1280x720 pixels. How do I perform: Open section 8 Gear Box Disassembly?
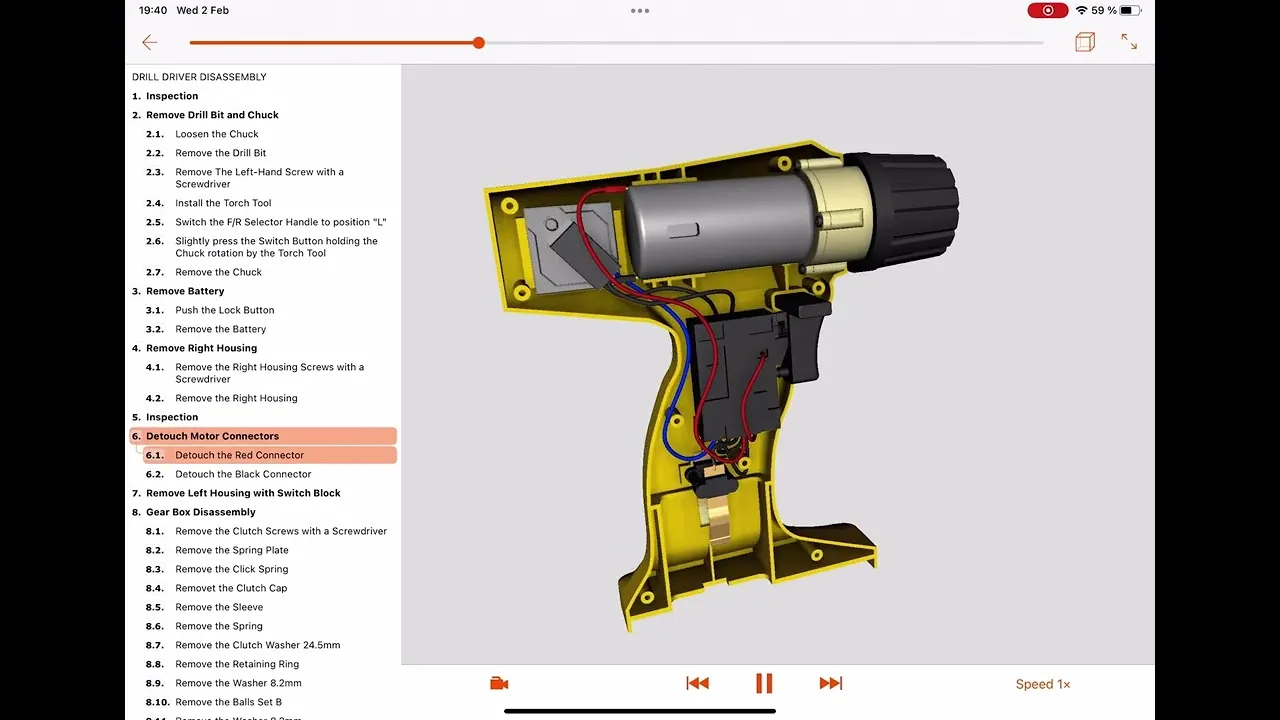[x=200, y=512]
